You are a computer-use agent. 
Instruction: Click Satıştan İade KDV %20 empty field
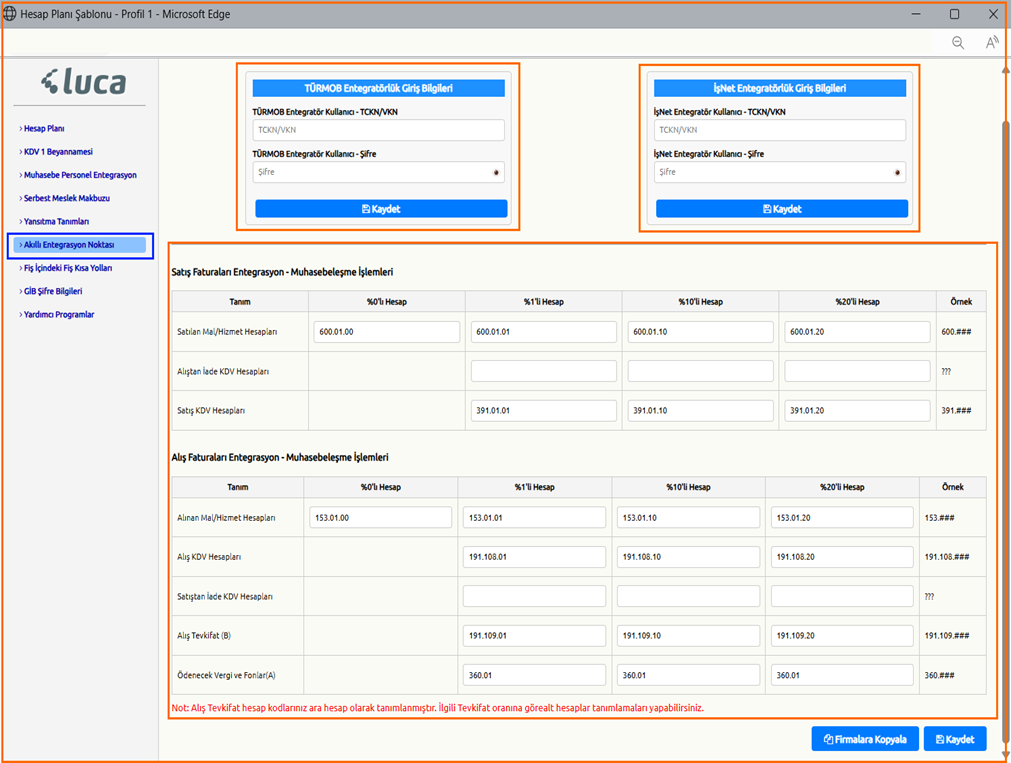click(x=842, y=596)
